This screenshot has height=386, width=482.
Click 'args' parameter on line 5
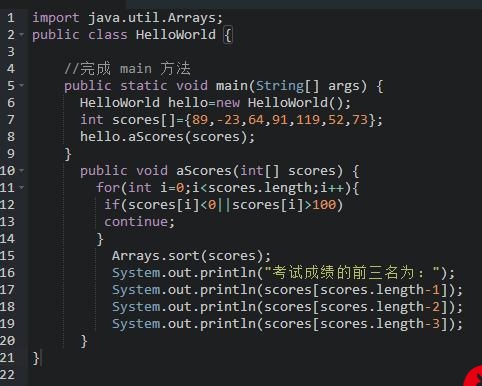pos(344,86)
